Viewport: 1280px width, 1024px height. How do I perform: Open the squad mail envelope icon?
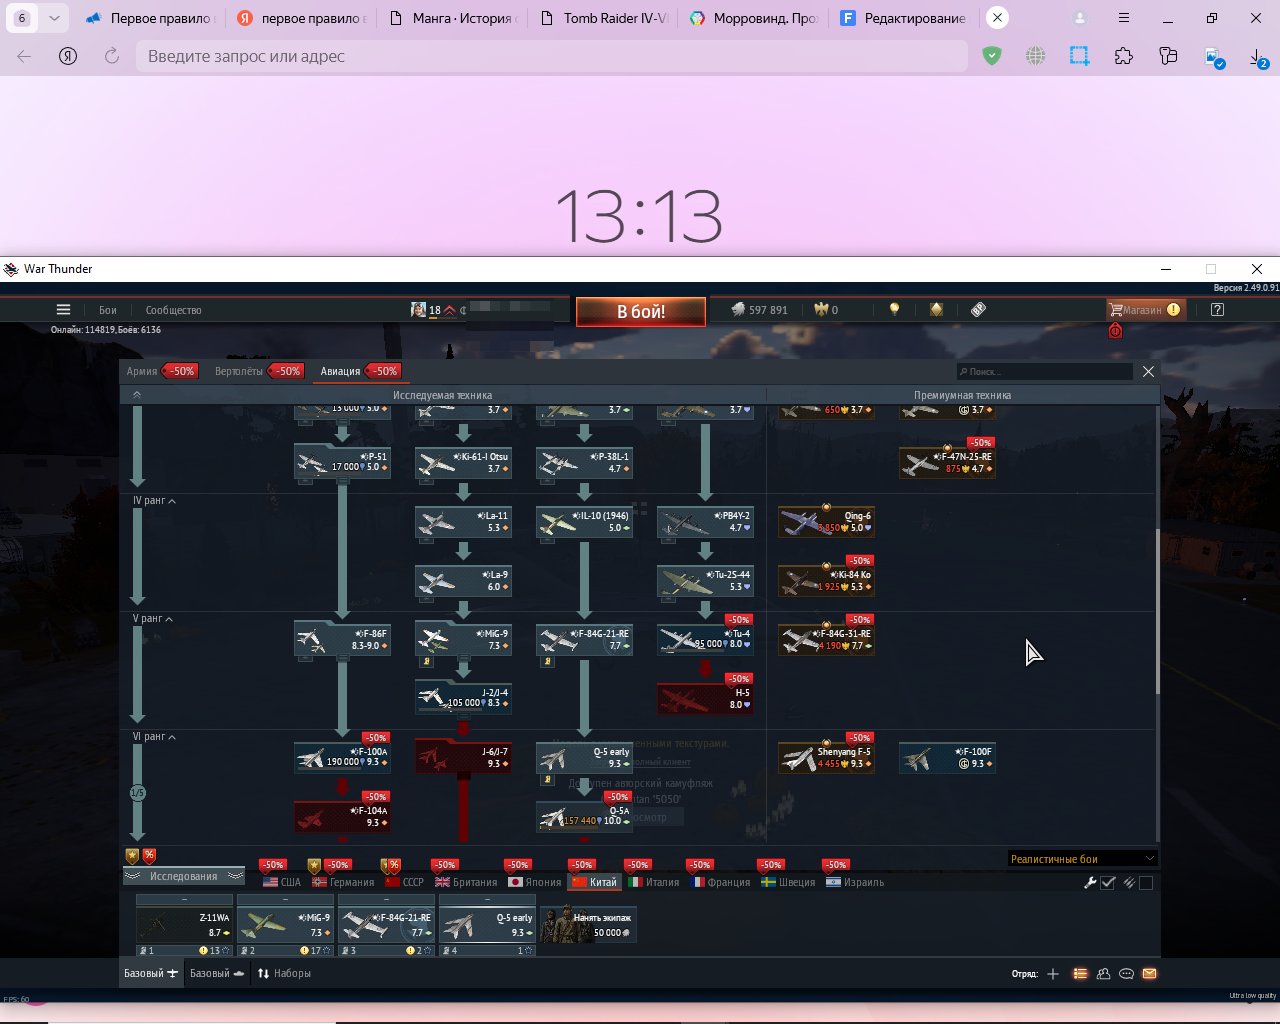click(1149, 973)
